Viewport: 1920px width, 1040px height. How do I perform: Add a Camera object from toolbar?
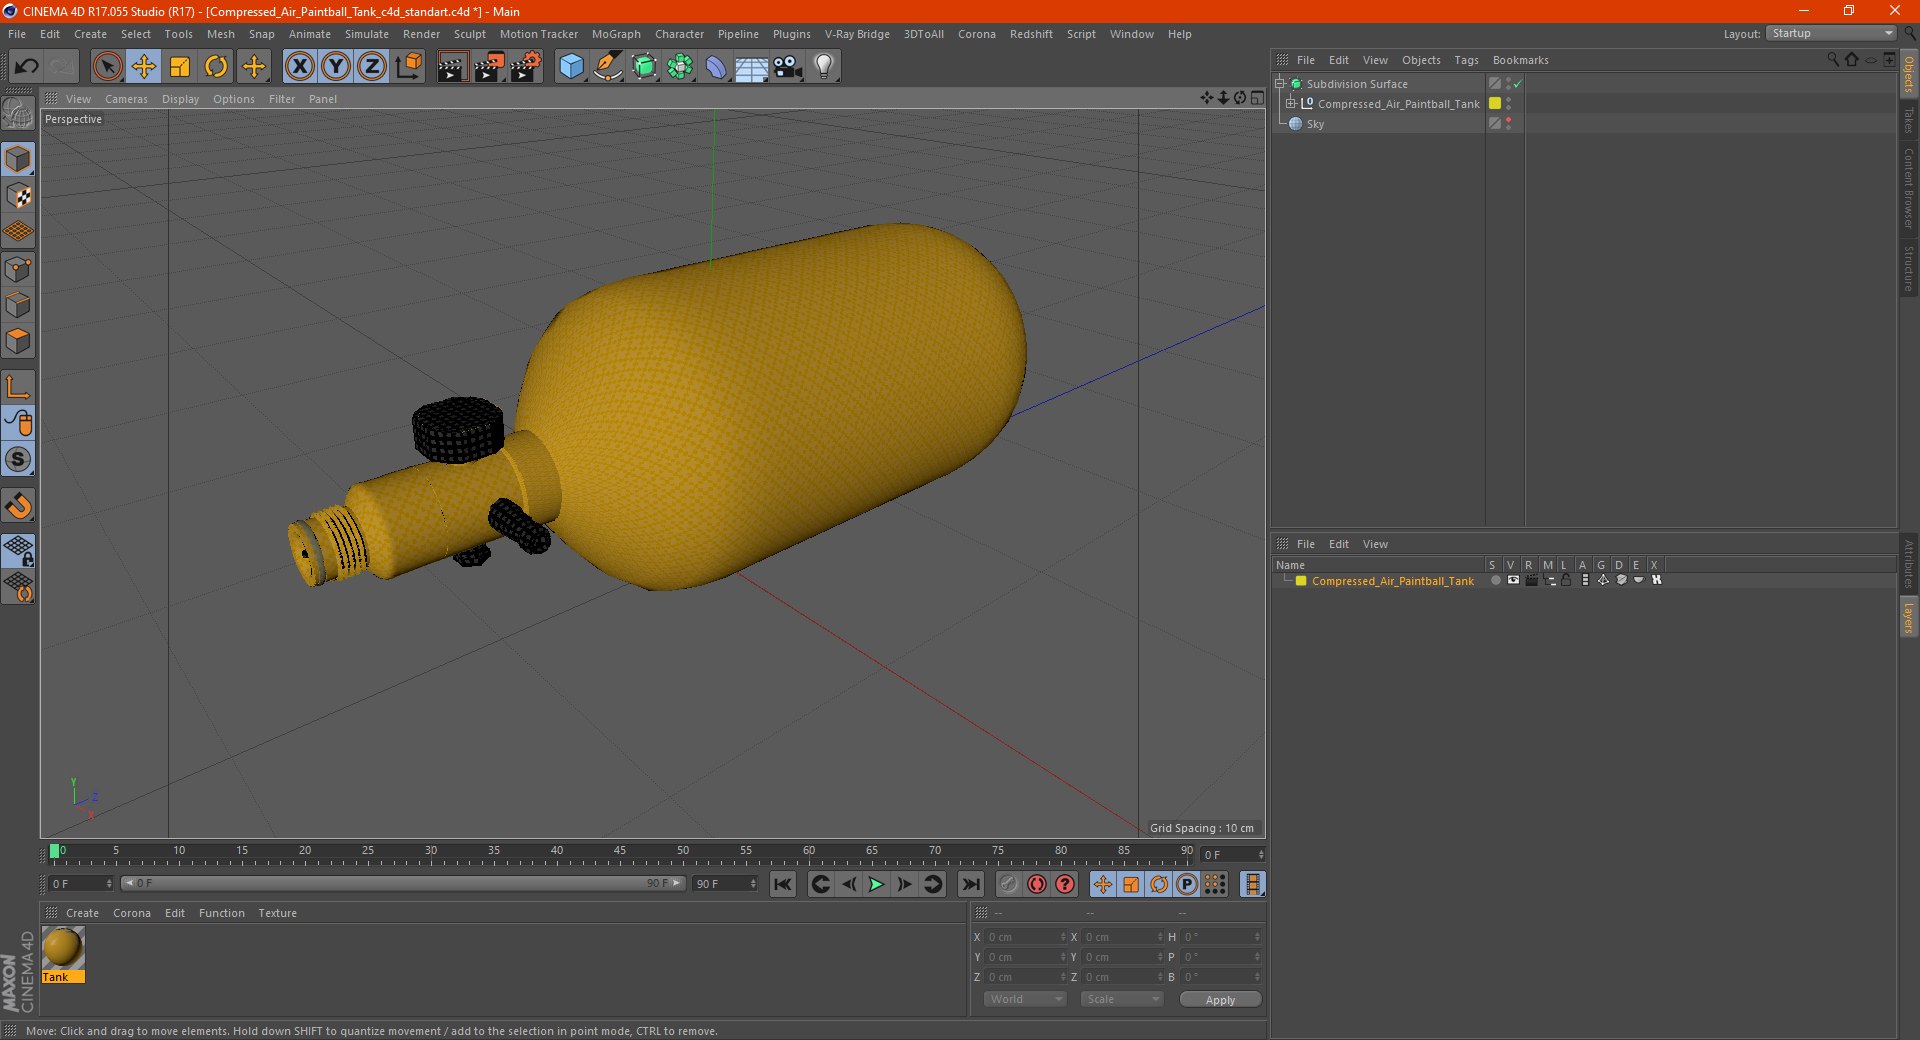[787, 67]
